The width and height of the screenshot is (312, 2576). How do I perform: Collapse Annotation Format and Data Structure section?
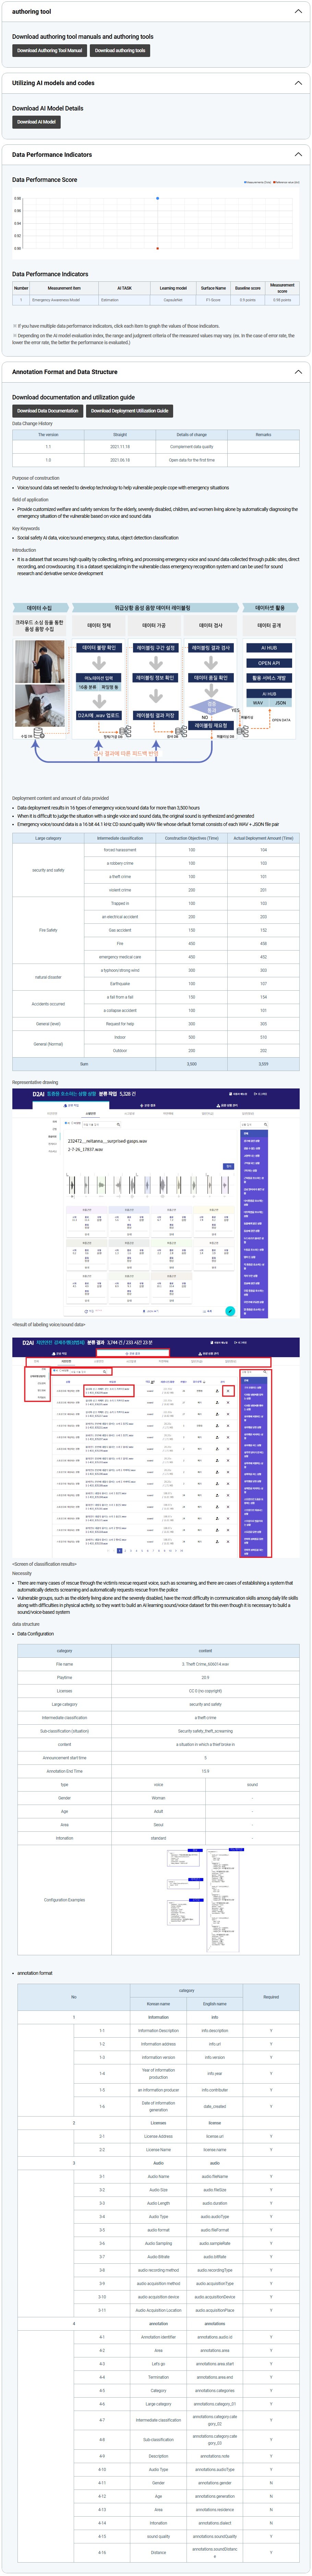[x=297, y=372]
